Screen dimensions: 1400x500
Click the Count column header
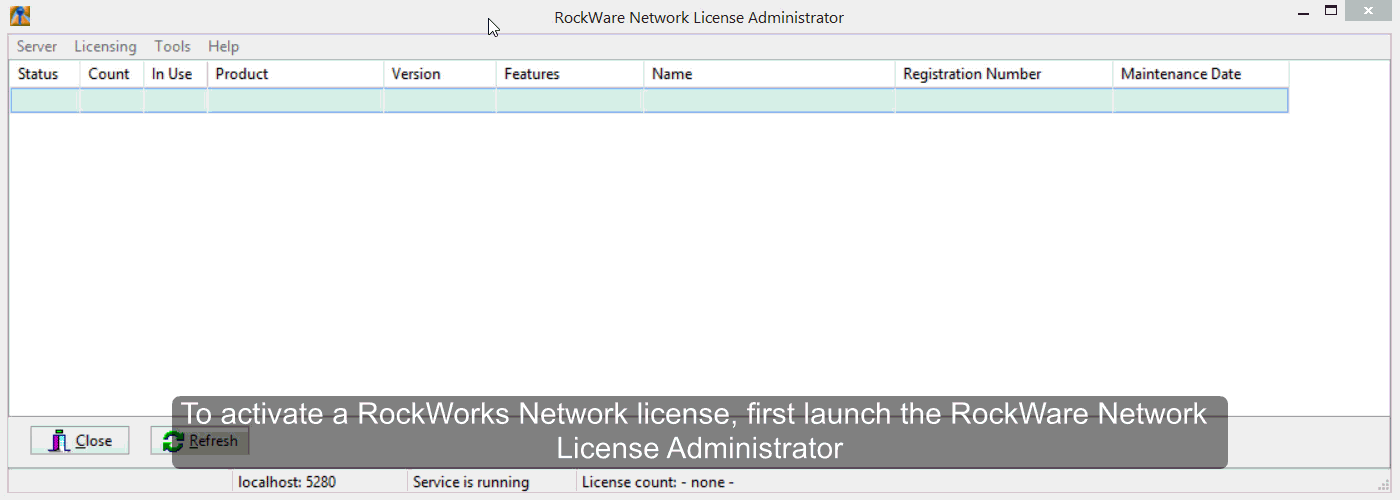tap(111, 74)
